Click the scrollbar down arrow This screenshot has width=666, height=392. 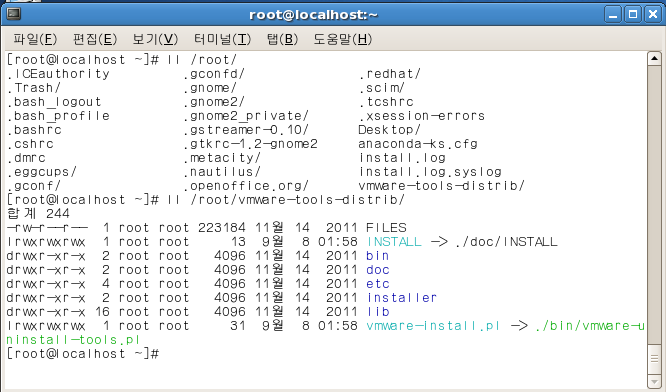point(654,380)
